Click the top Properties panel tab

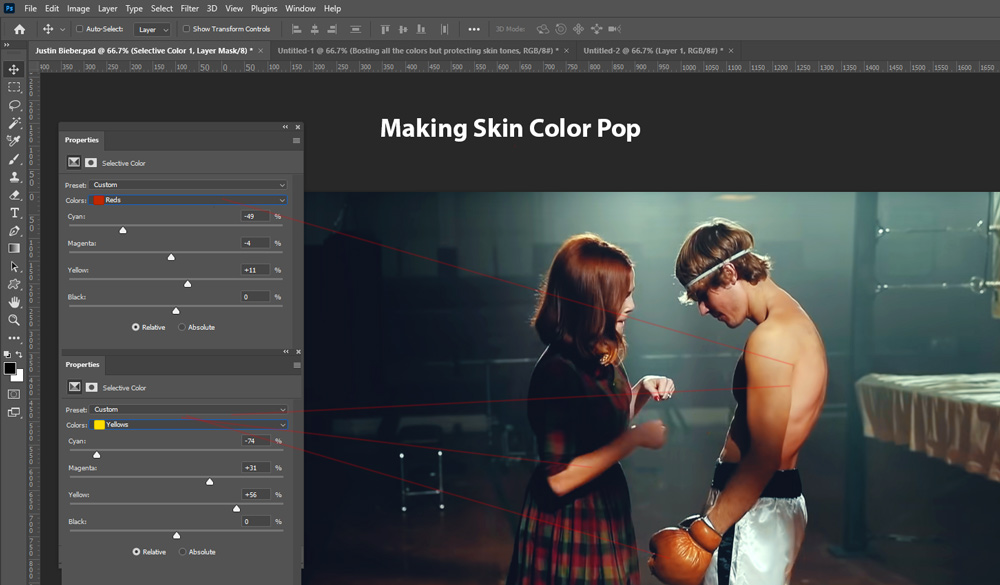[82, 140]
